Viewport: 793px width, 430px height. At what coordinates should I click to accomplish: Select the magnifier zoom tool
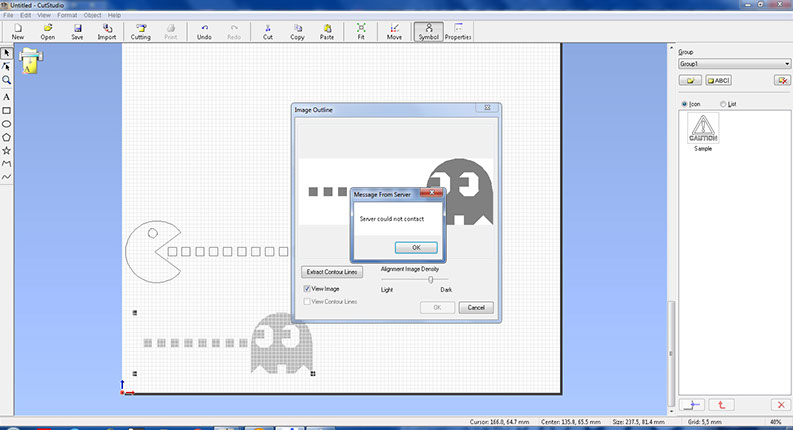click(7, 80)
